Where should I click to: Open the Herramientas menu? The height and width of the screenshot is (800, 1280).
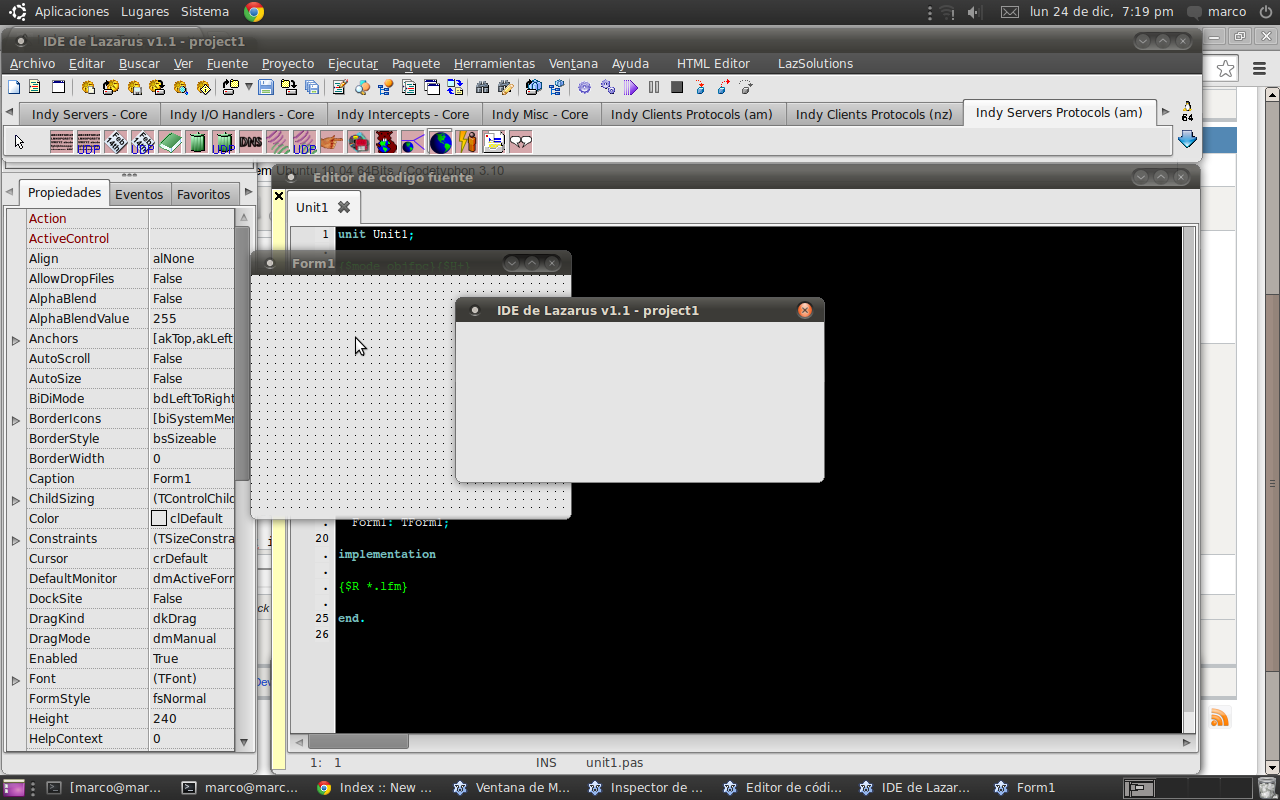(x=494, y=63)
